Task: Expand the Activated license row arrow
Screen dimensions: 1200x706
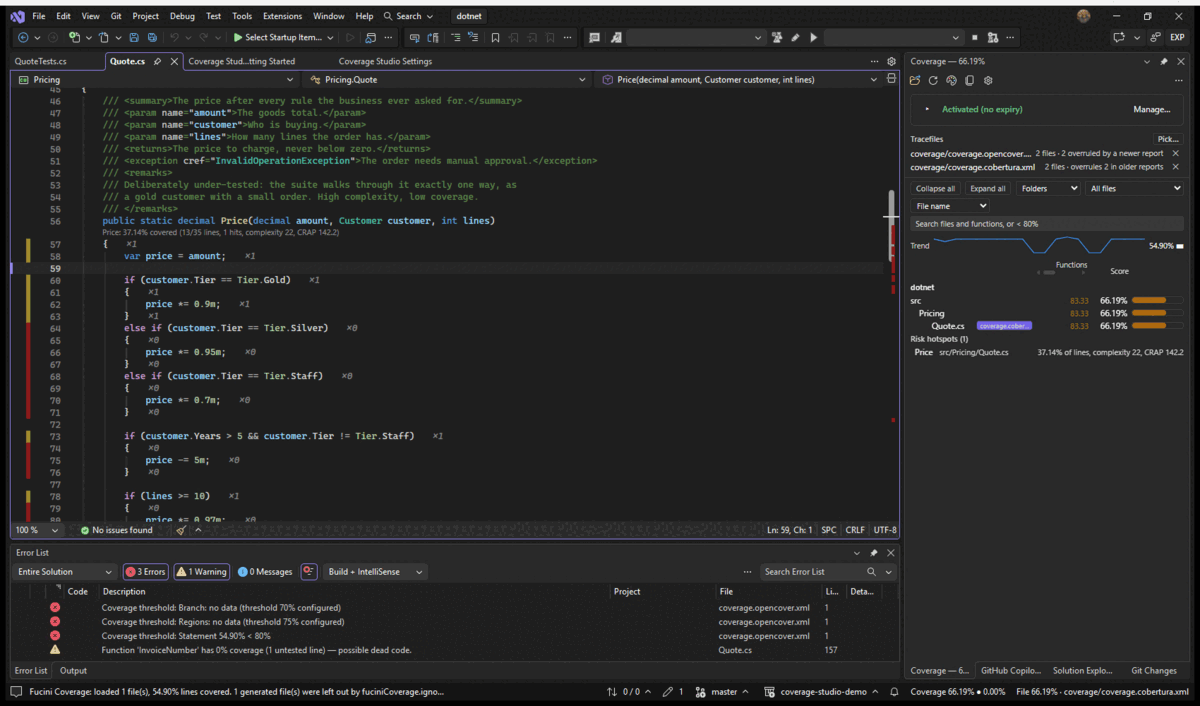Action: pyautogui.click(x=928, y=109)
